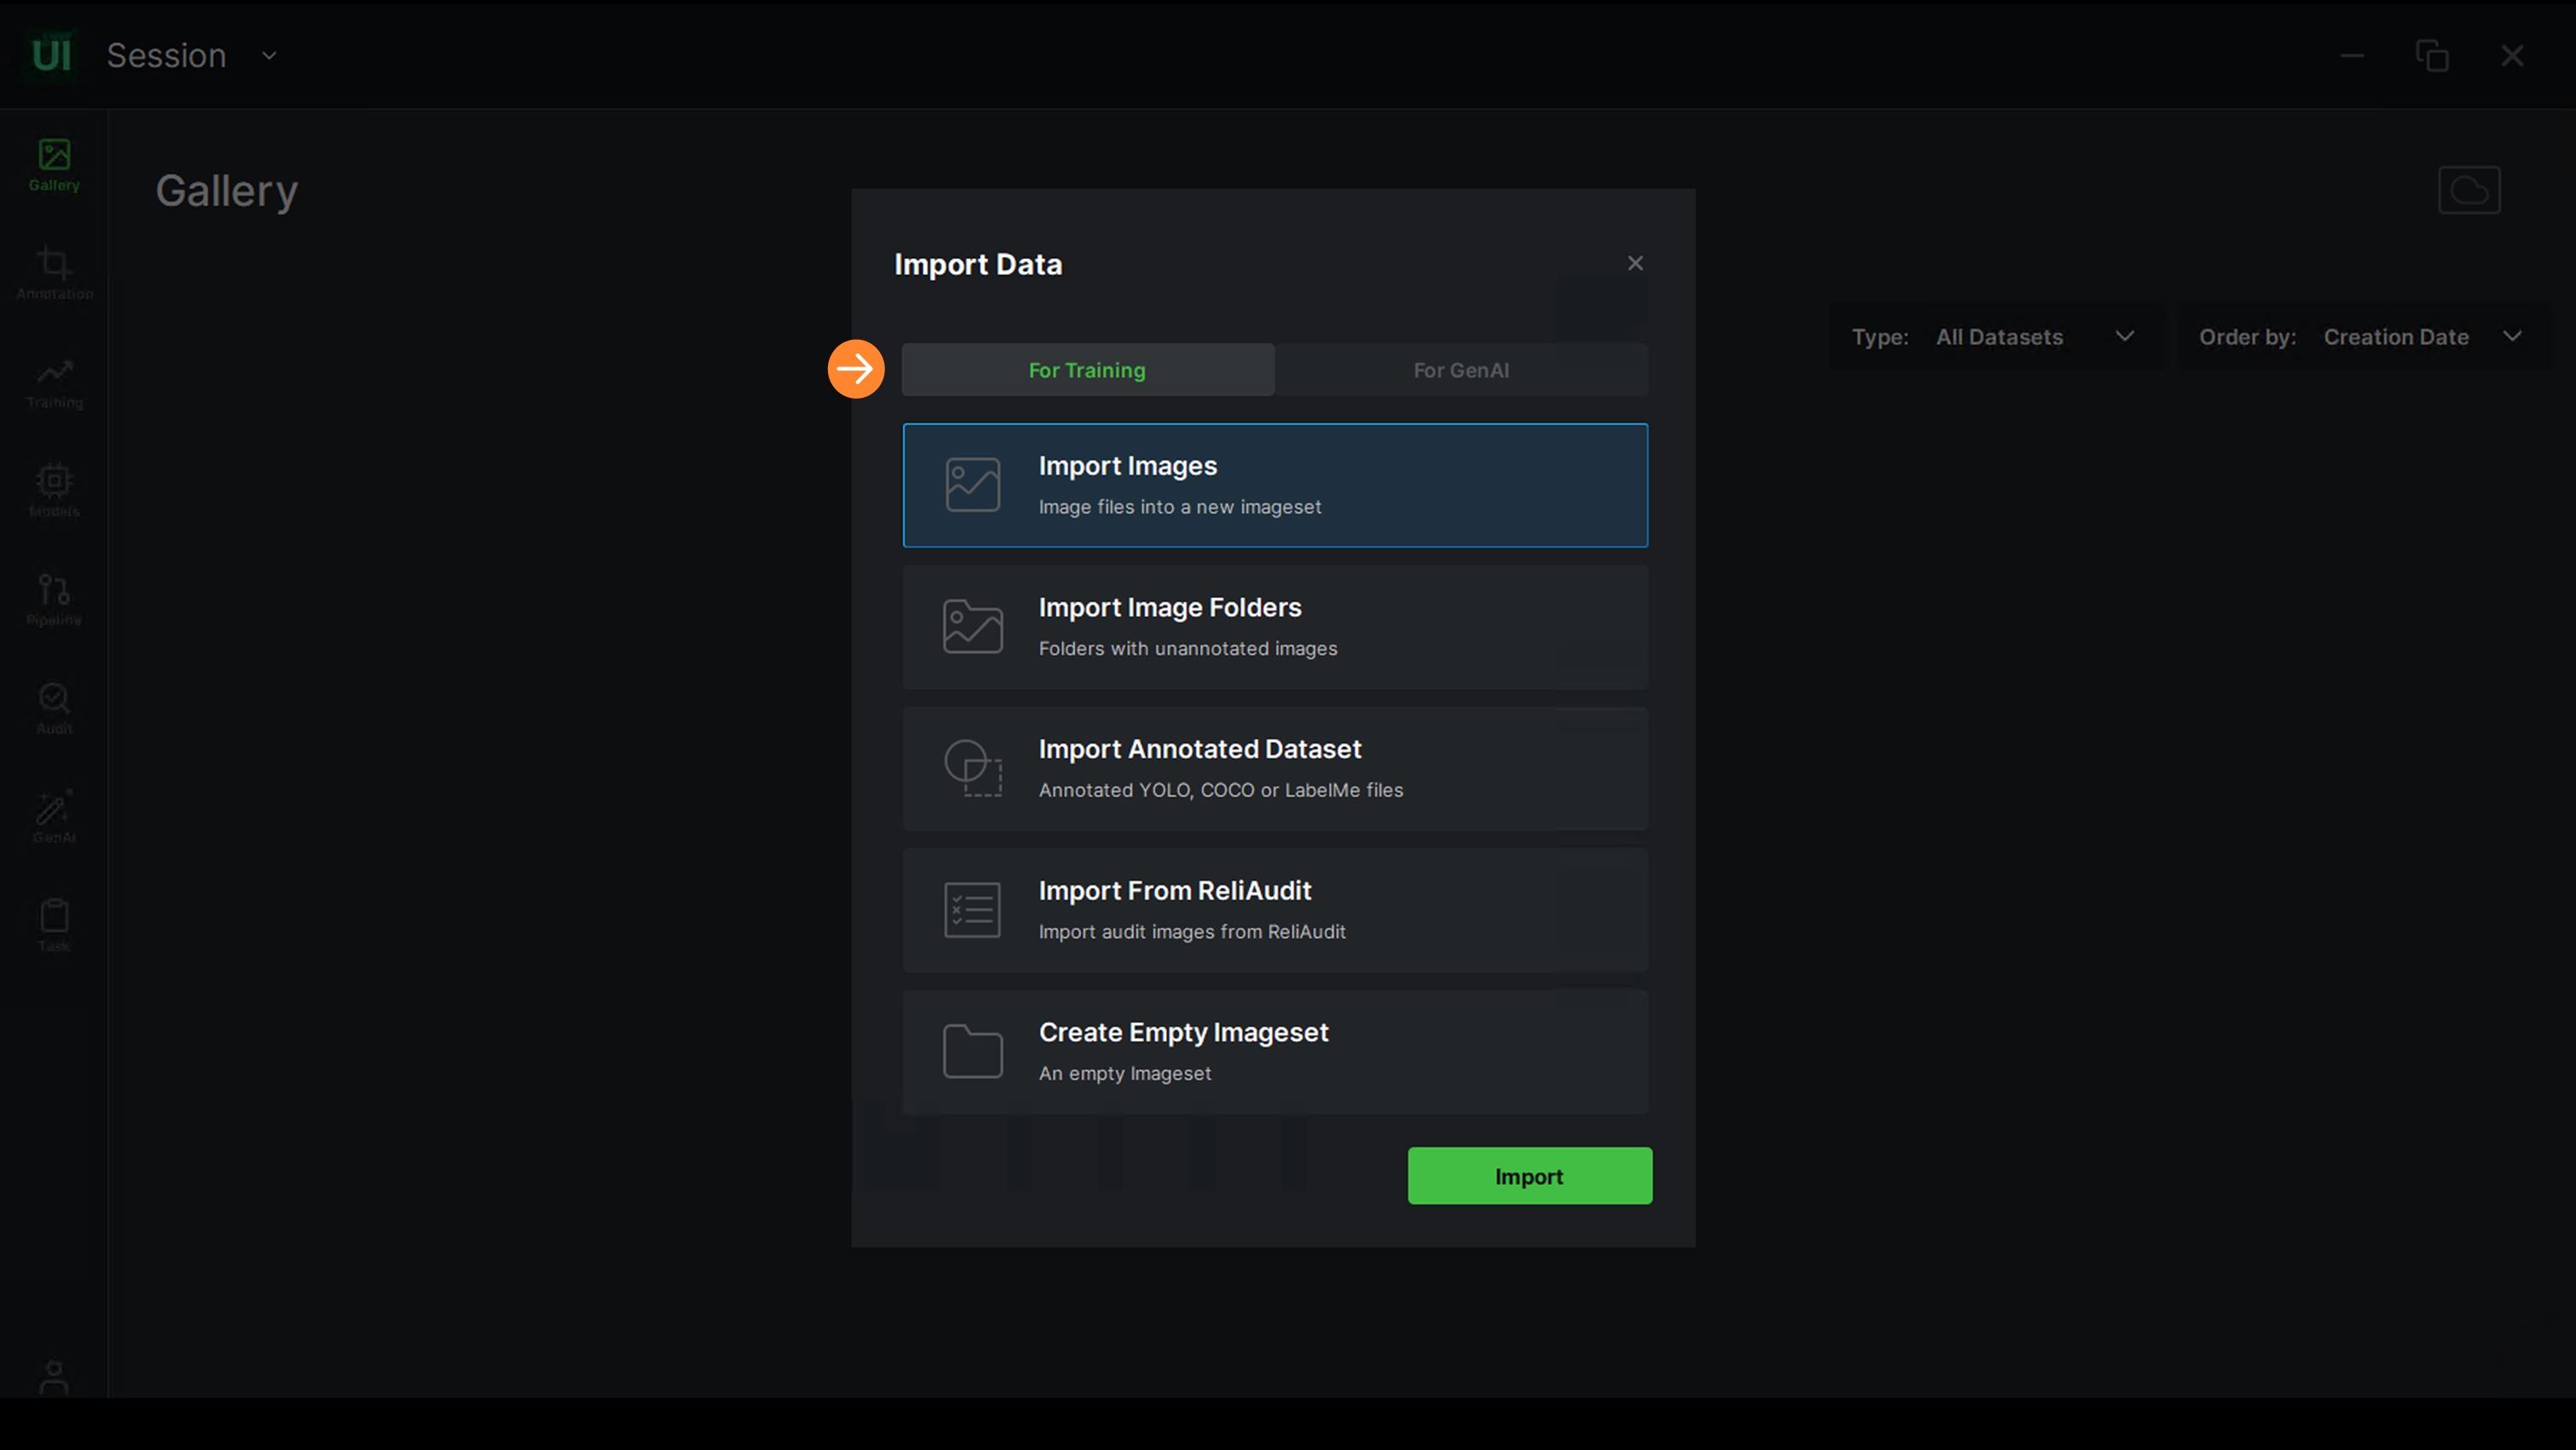This screenshot has width=2576, height=1450.
Task: Switch to the For GenAI tab
Action: tap(1460, 370)
